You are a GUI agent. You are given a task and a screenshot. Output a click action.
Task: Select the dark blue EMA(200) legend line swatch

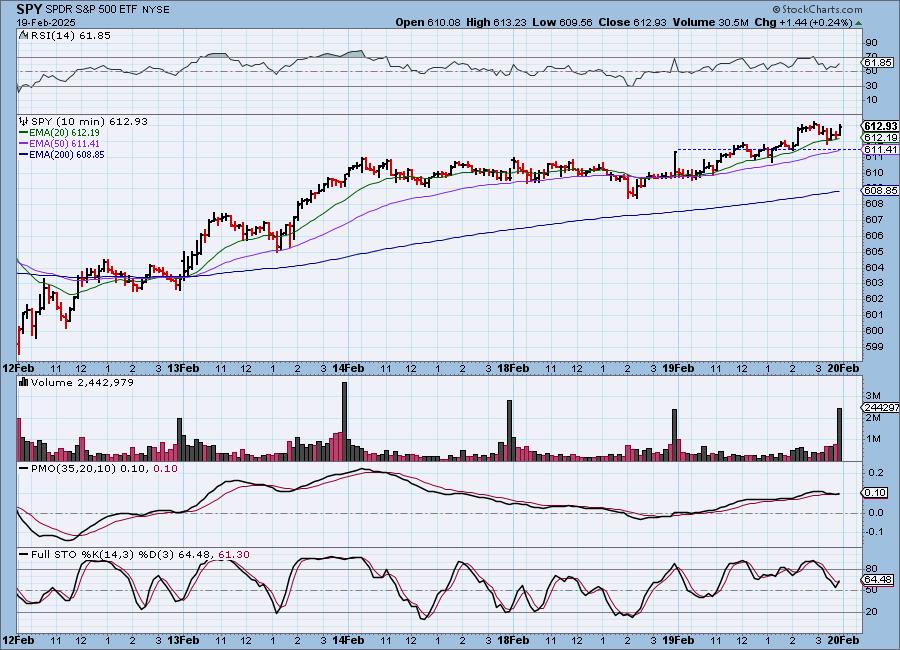[24, 154]
